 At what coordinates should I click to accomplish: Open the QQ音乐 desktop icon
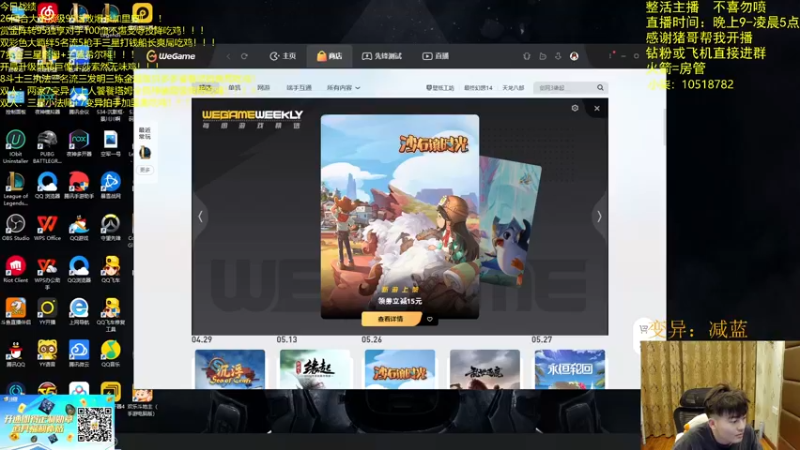[110, 353]
